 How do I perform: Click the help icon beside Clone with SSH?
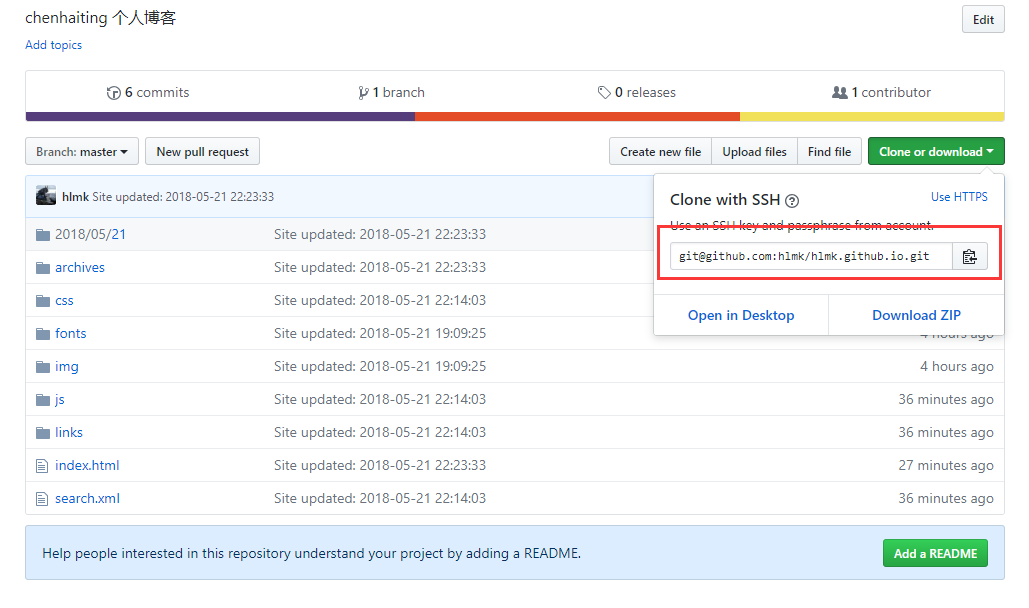tap(792, 201)
